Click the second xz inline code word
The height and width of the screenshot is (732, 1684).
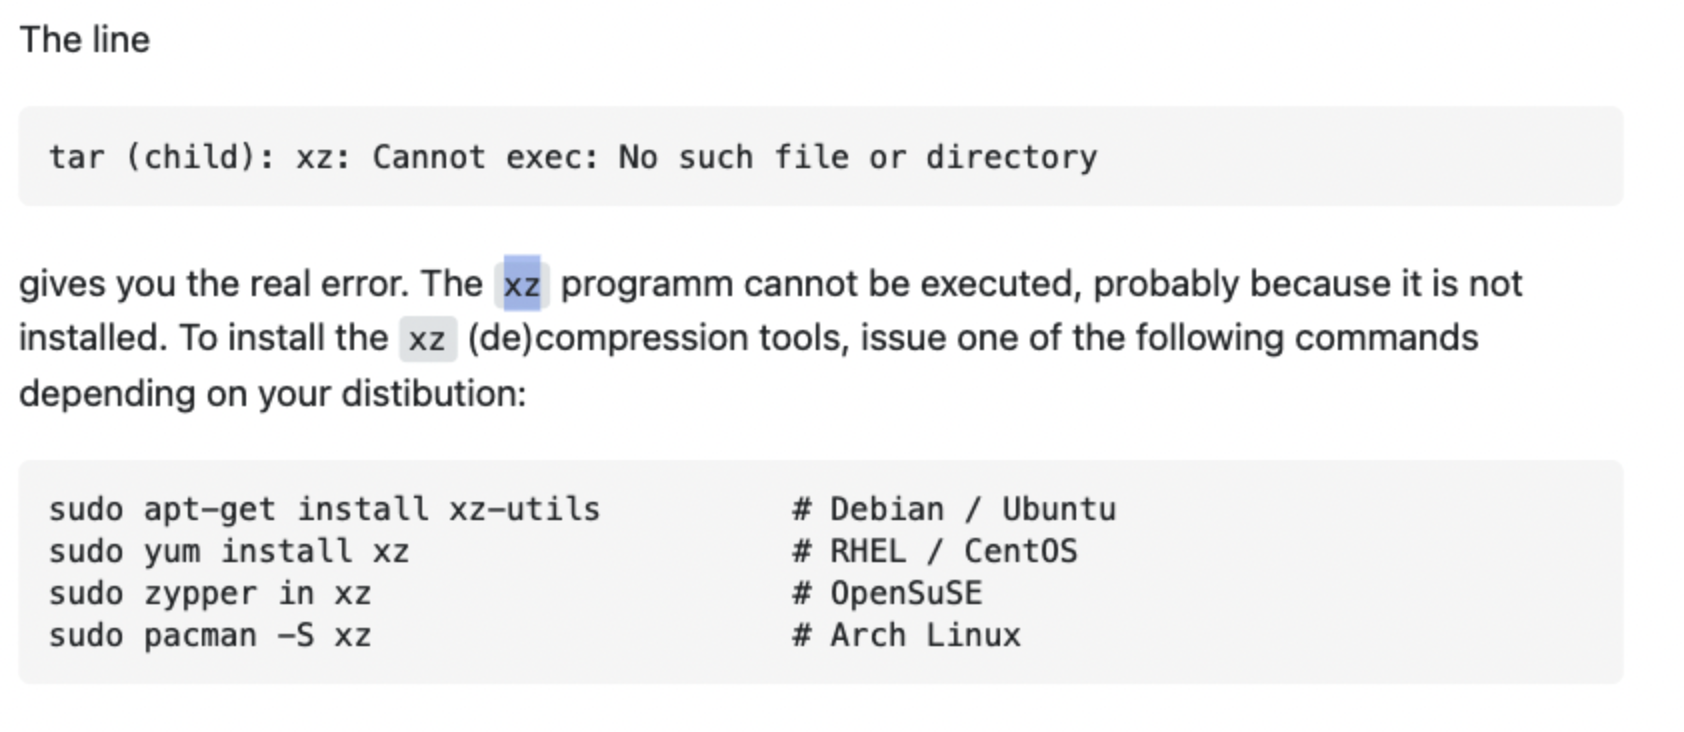(x=427, y=339)
